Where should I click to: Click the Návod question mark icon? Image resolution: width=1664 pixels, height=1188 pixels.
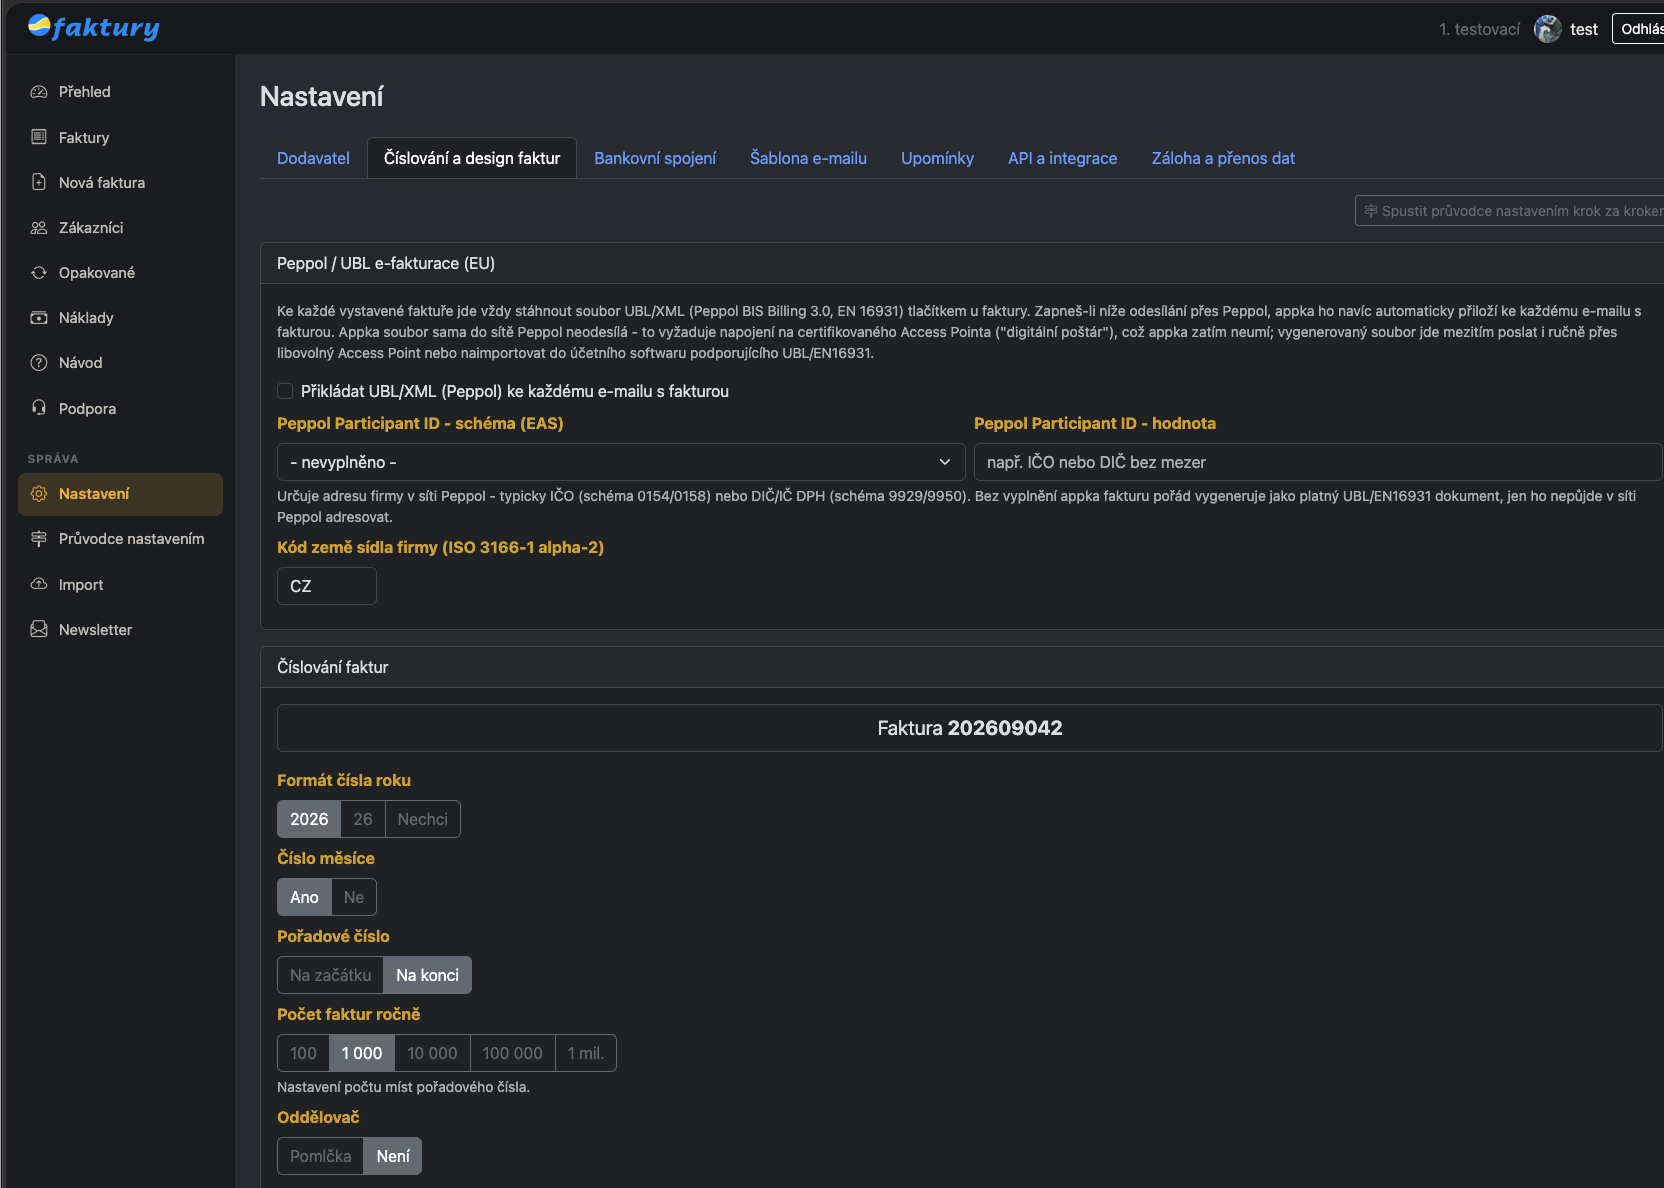click(x=39, y=363)
